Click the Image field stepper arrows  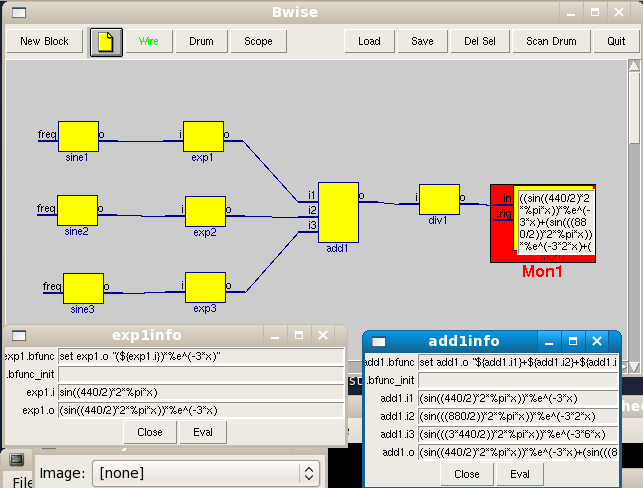click(x=309, y=474)
